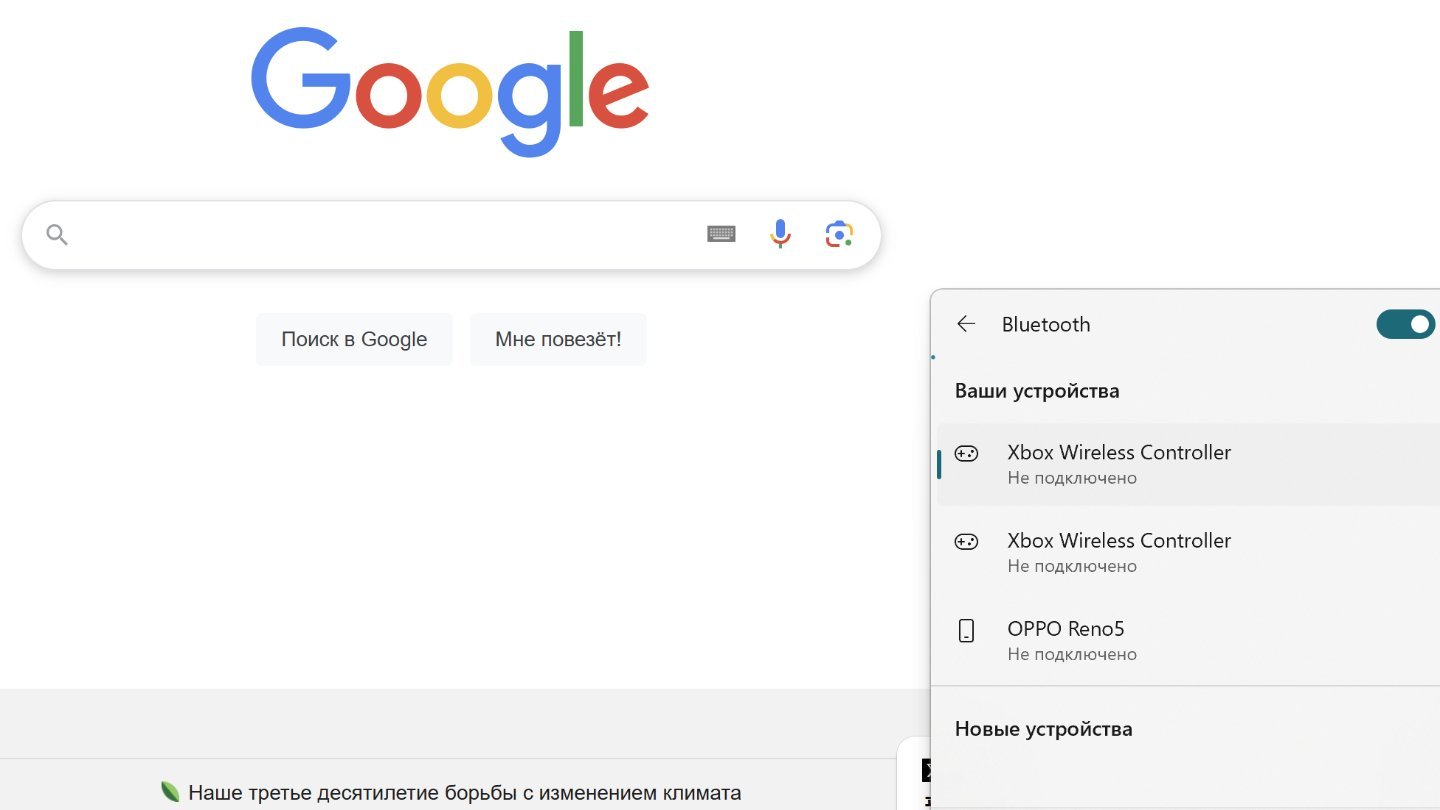Select the highlighted Xbox Wireless Controller name
The image size is (1440, 810).
click(1119, 452)
